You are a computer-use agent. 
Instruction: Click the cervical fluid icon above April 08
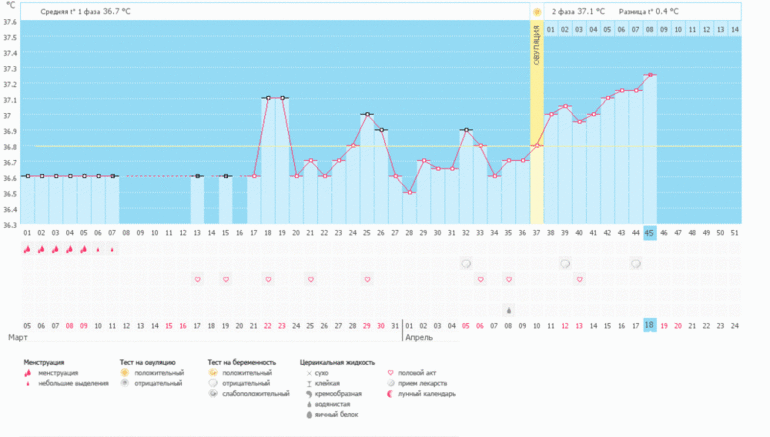(508, 310)
